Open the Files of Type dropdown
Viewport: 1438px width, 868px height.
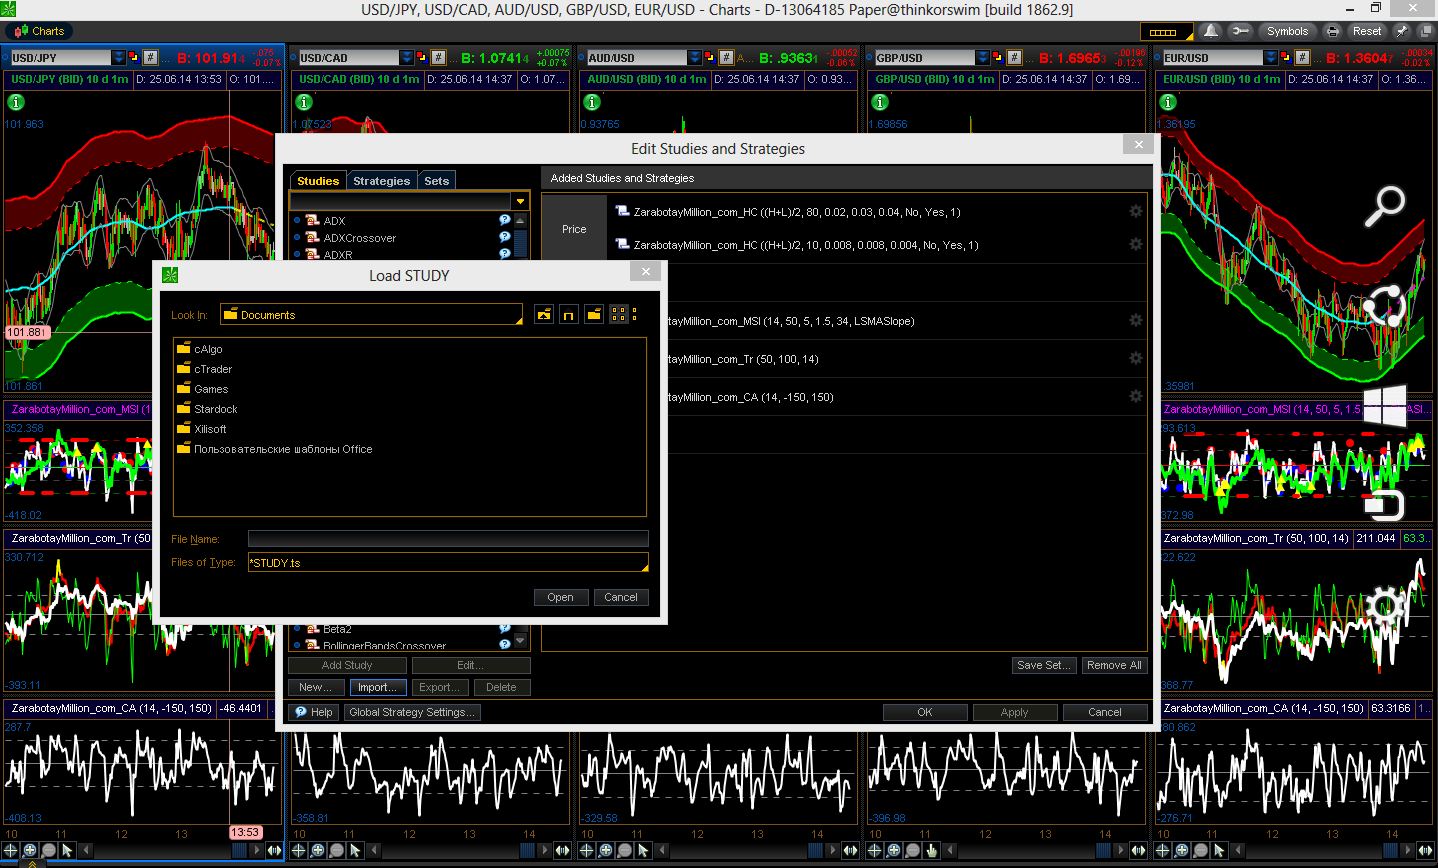pos(448,563)
